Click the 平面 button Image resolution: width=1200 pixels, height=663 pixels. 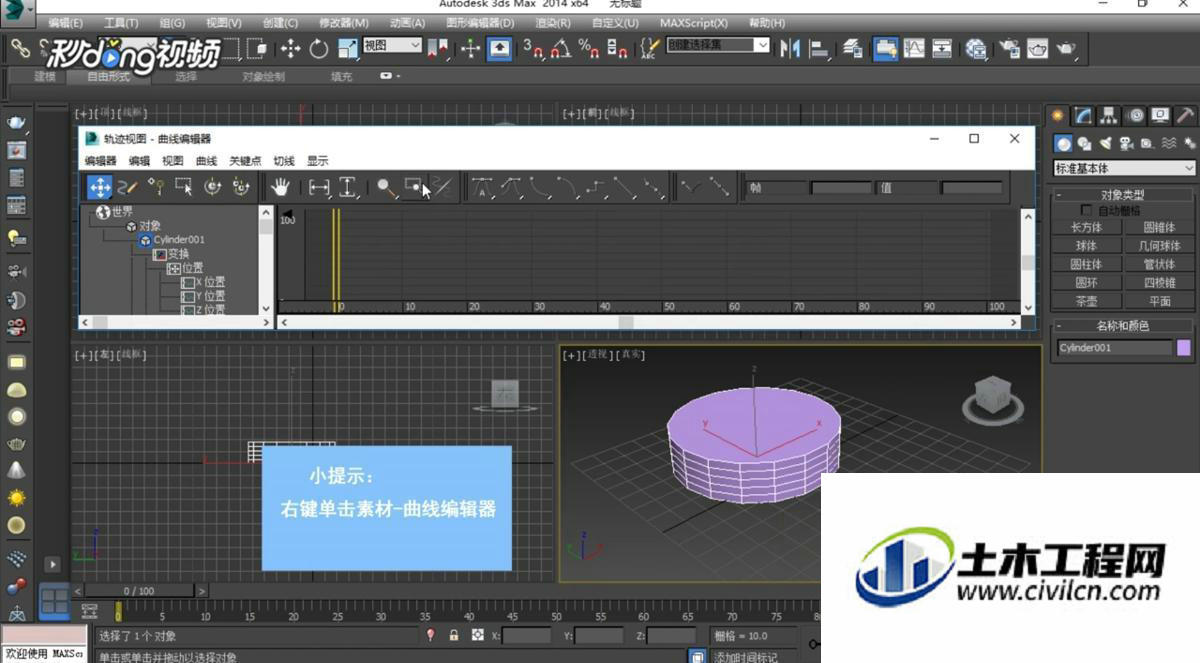[1159, 301]
